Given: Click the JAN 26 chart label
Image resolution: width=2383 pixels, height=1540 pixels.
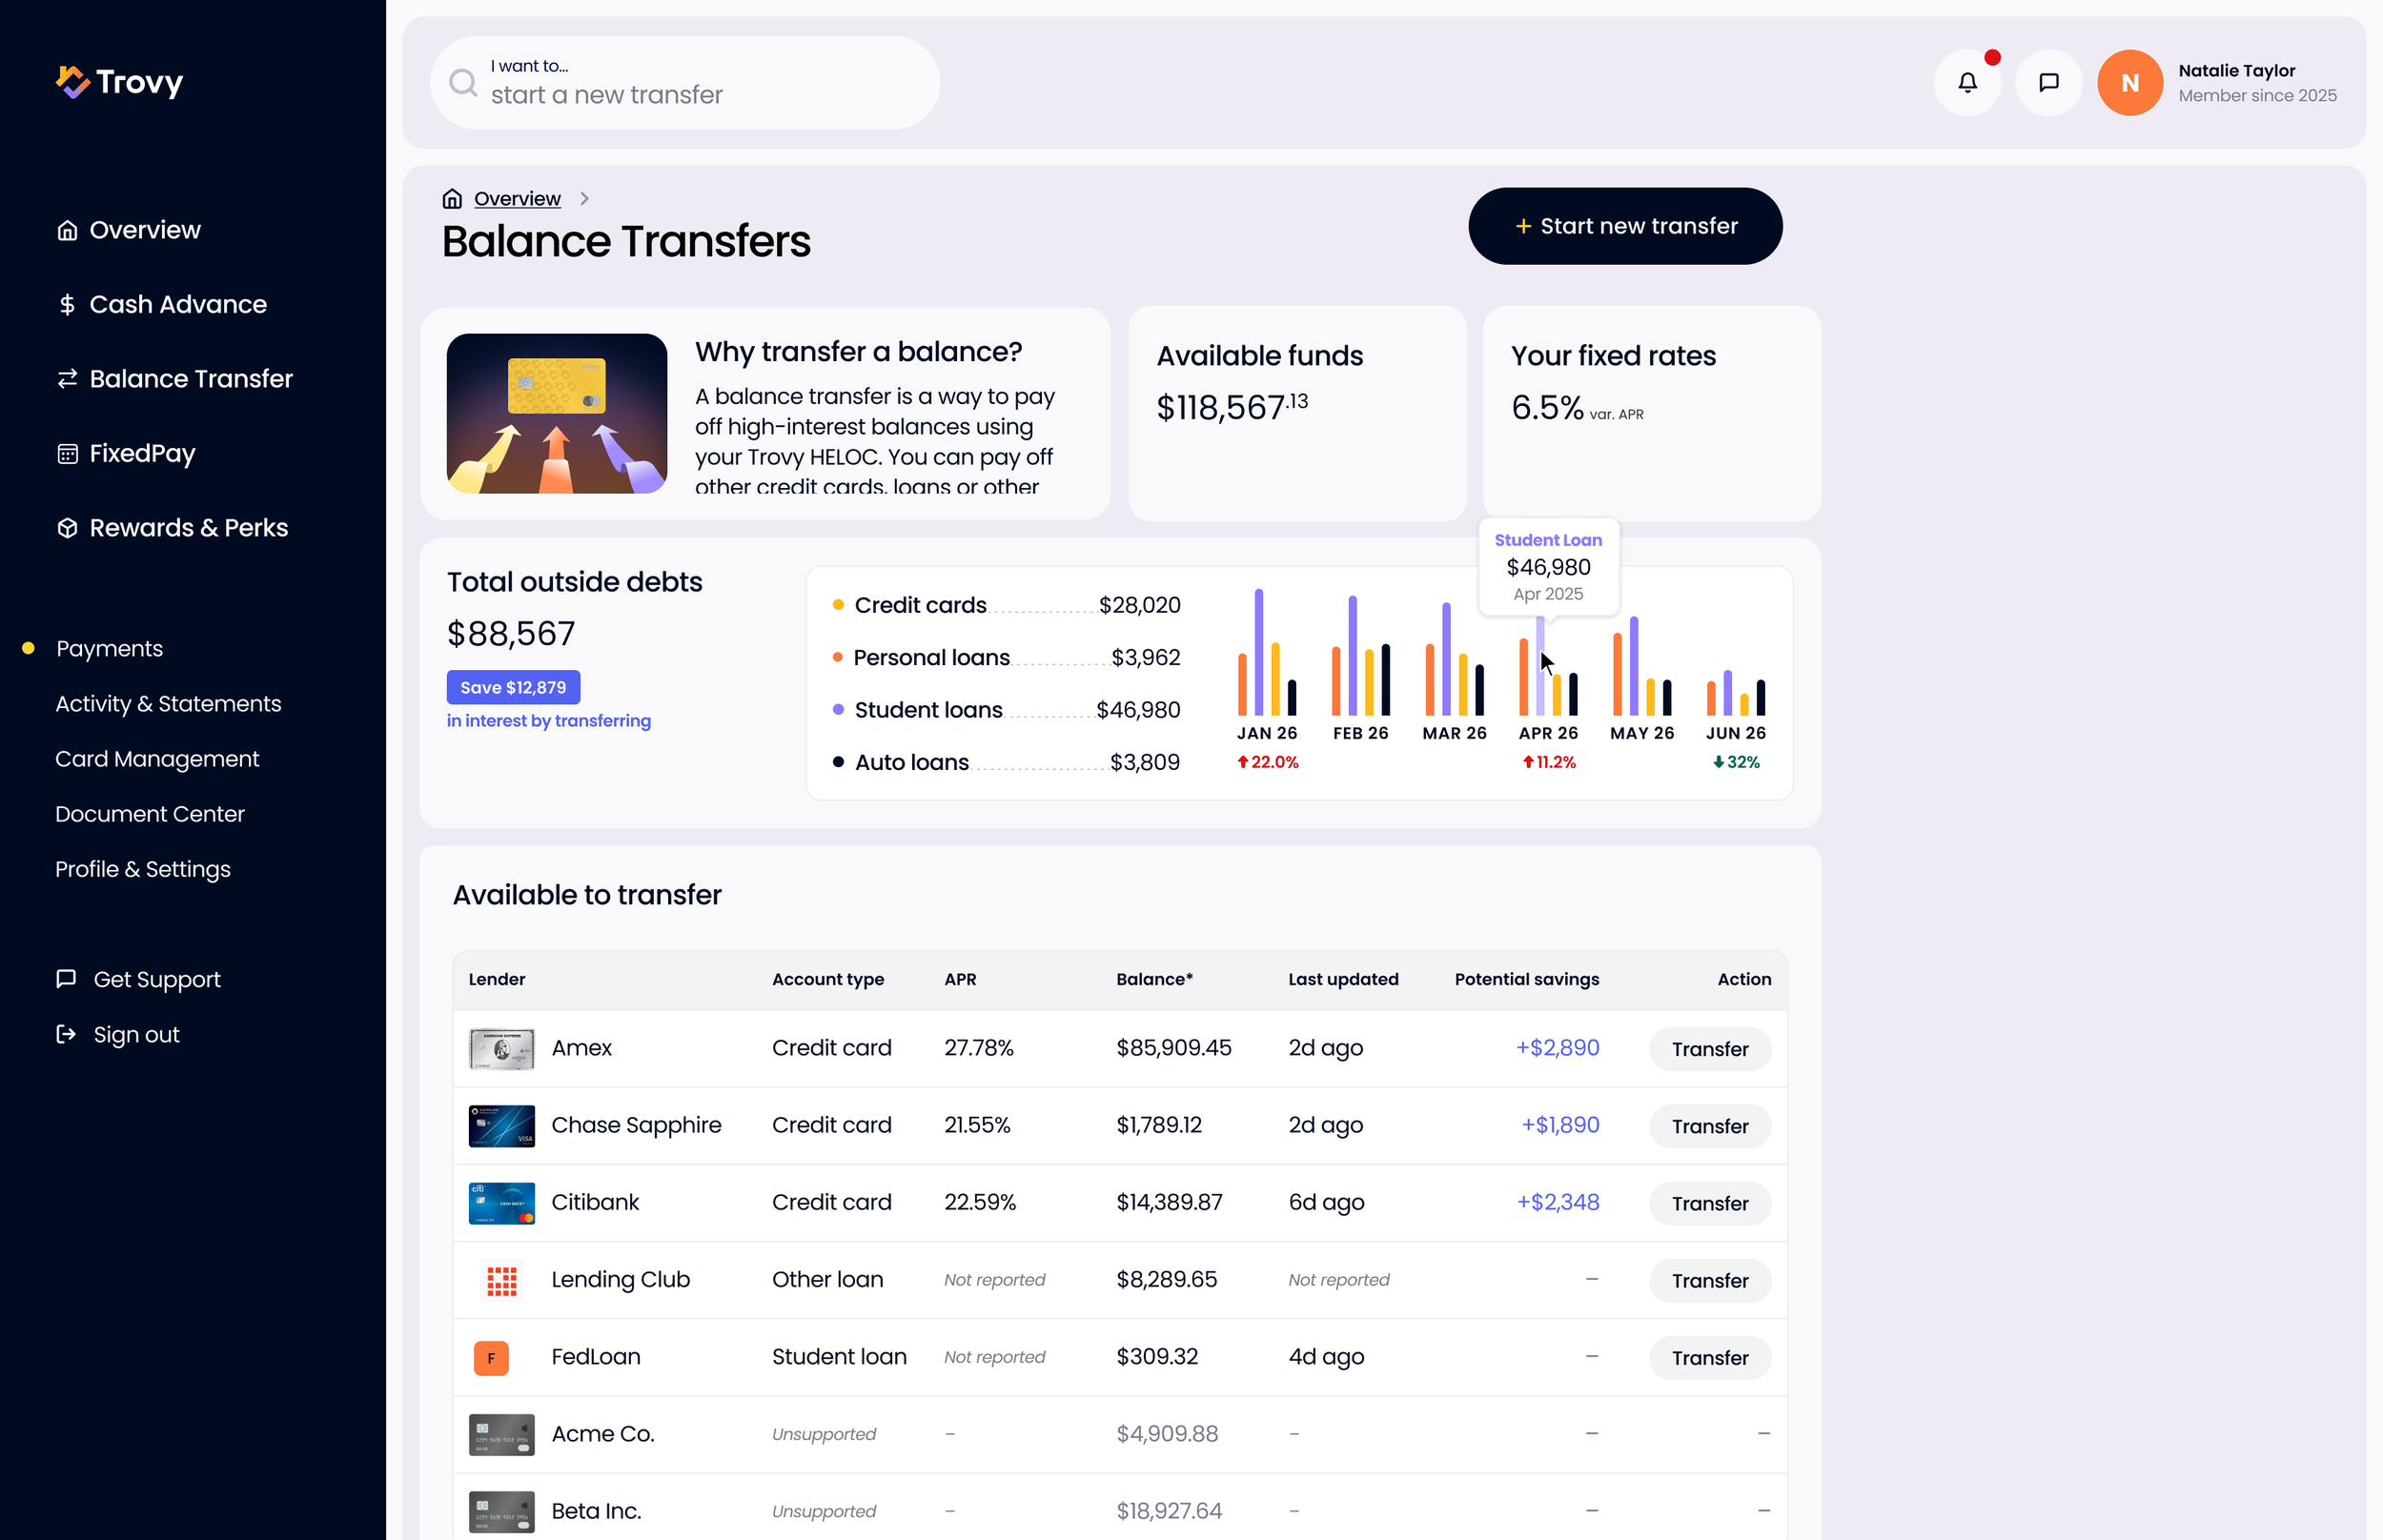Looking at the screenshot, I should (1267, 733).
